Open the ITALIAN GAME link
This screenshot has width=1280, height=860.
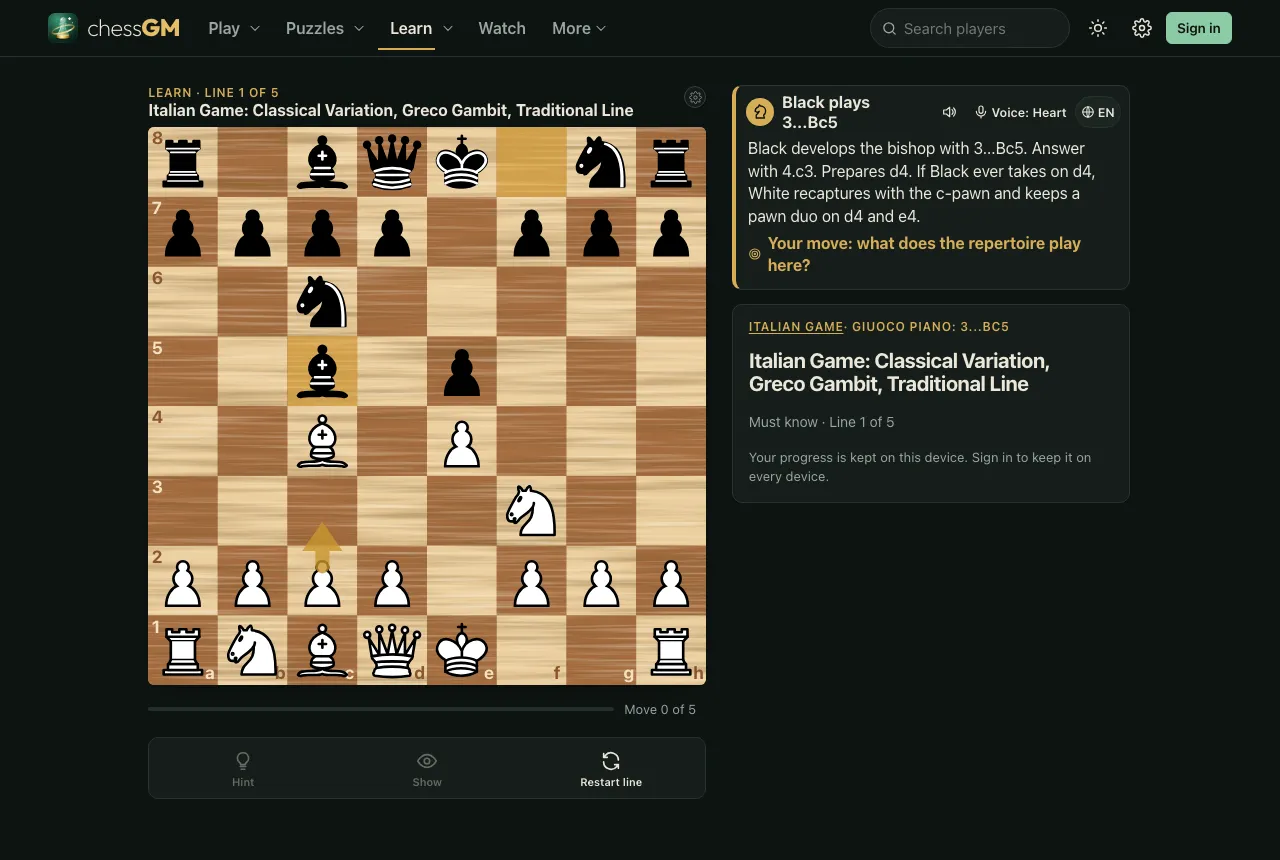[x=796, y=327]
